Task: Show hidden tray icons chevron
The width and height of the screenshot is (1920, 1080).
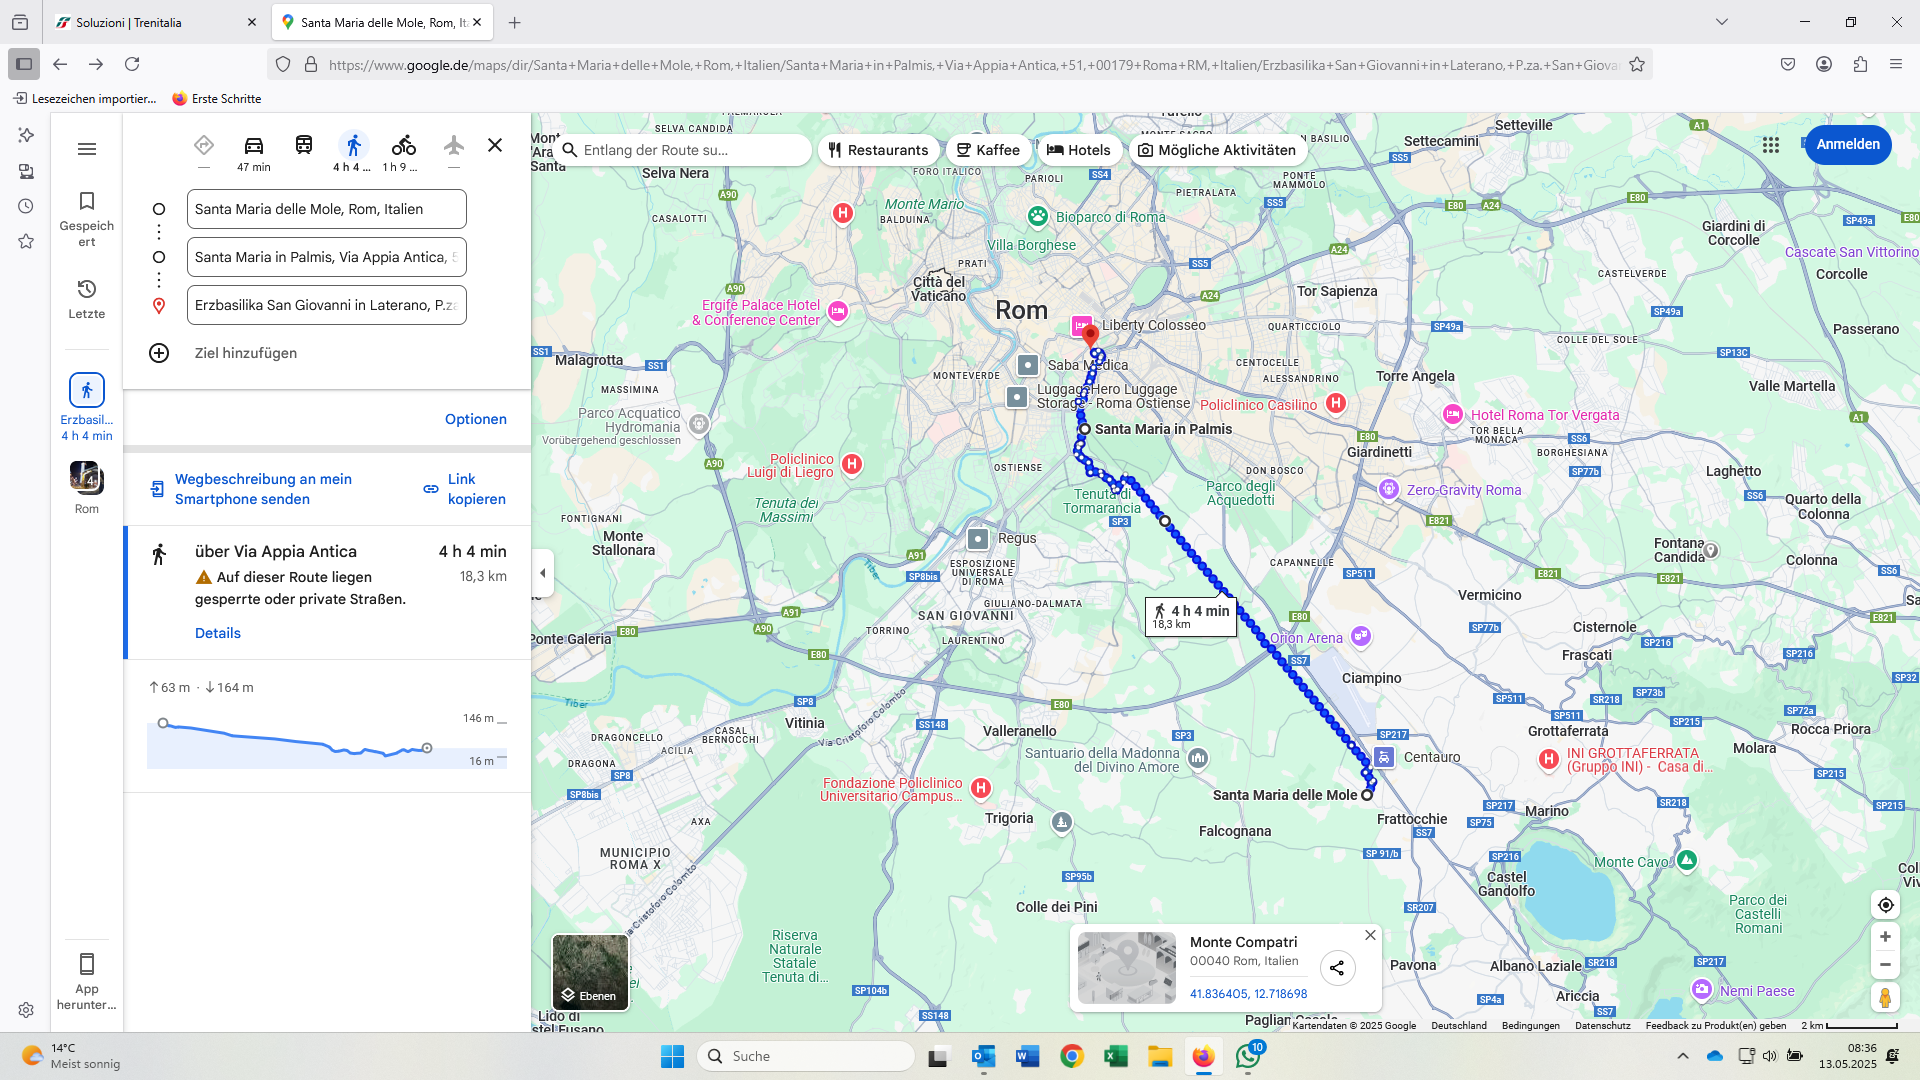Action: 1683,1056
